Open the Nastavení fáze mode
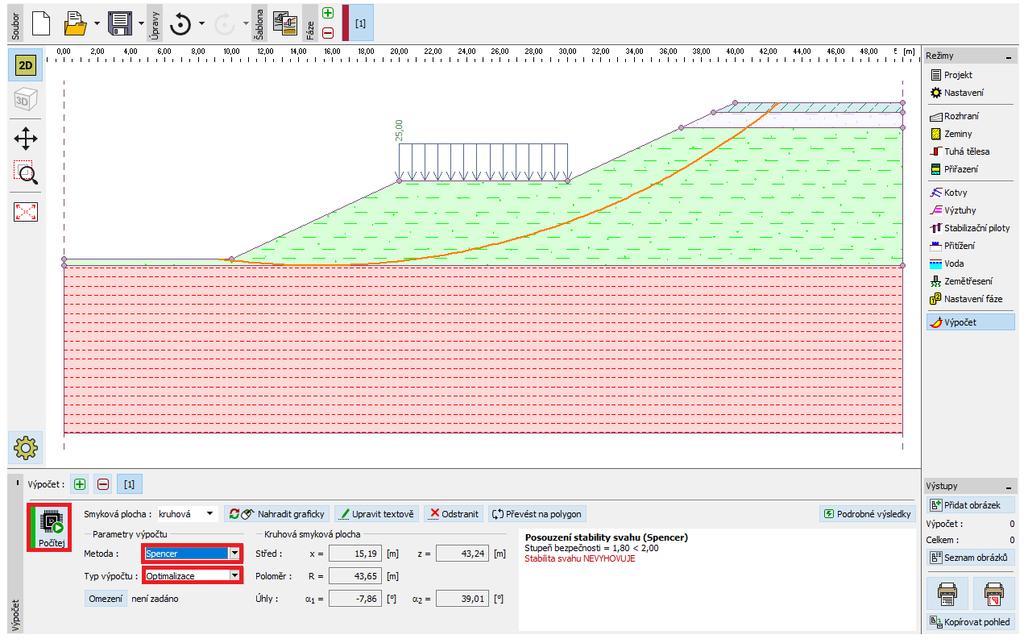Image resolution: width=1024 pixels, height=643 pixels. 970,299
